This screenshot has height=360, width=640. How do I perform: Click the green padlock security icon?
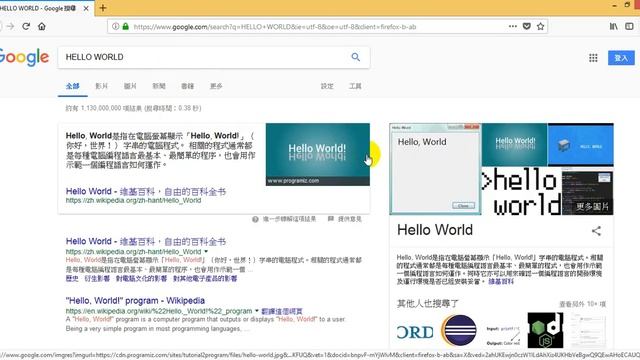click(126, 27)
